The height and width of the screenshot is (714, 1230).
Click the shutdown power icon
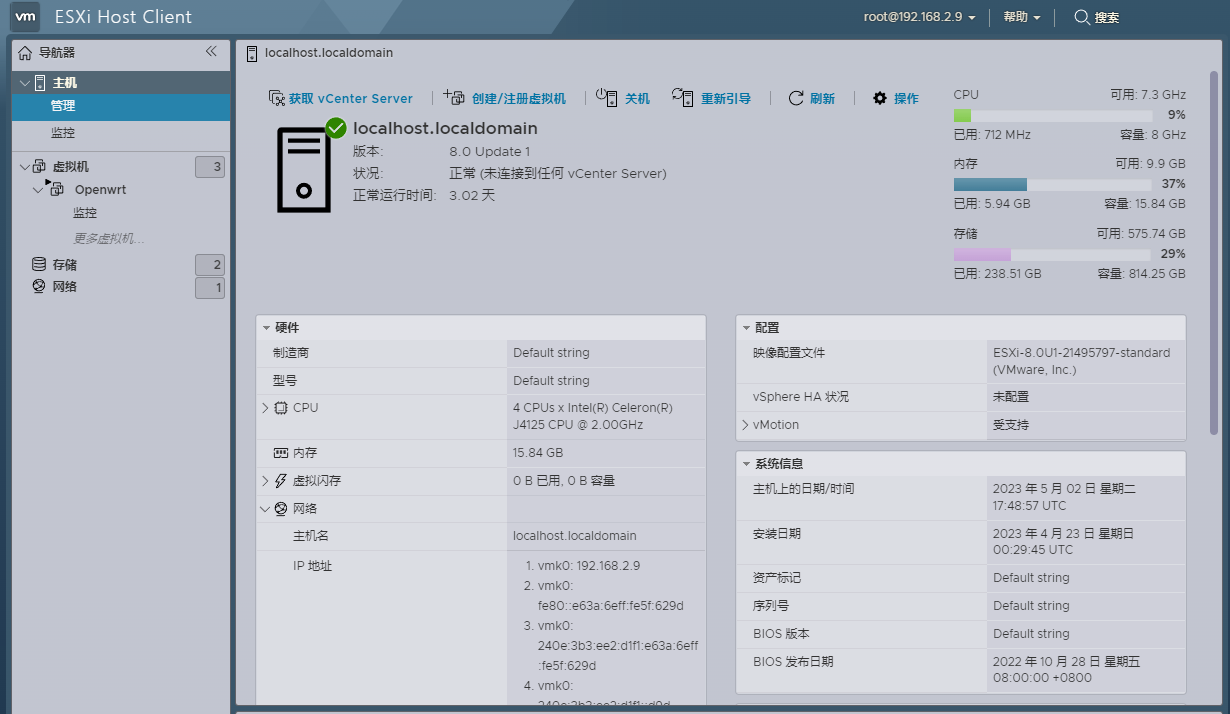607,97
